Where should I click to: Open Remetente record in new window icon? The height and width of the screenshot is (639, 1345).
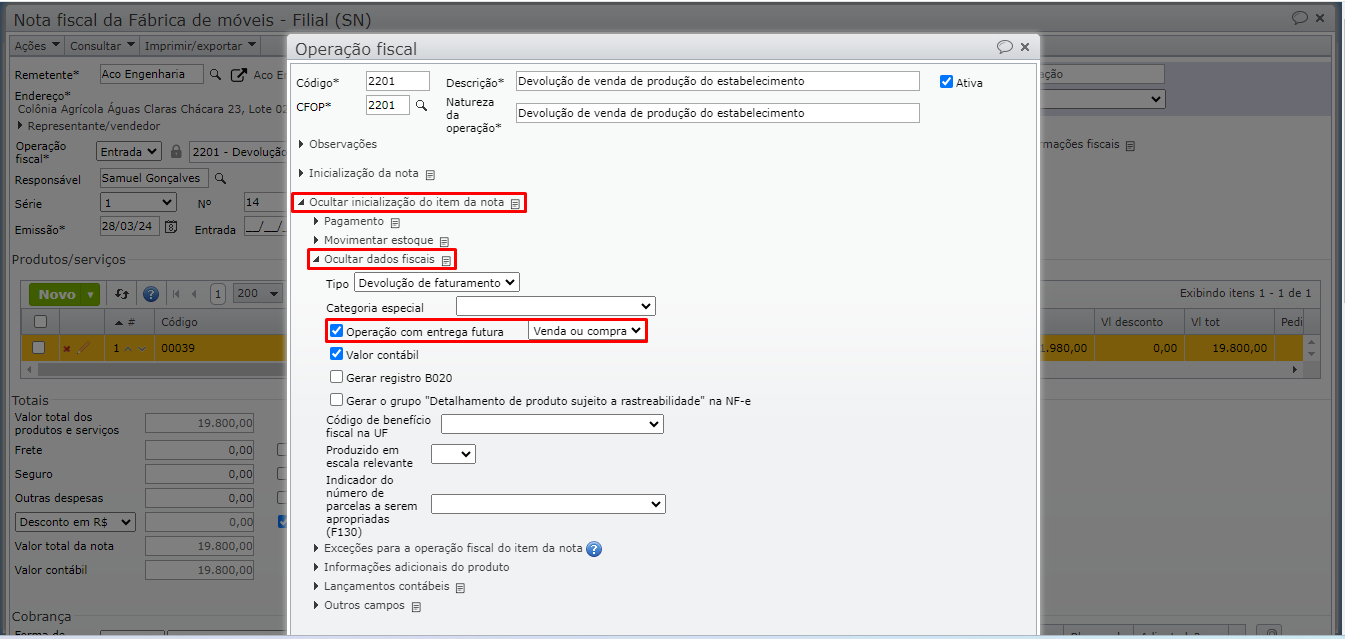coord(238,75)
